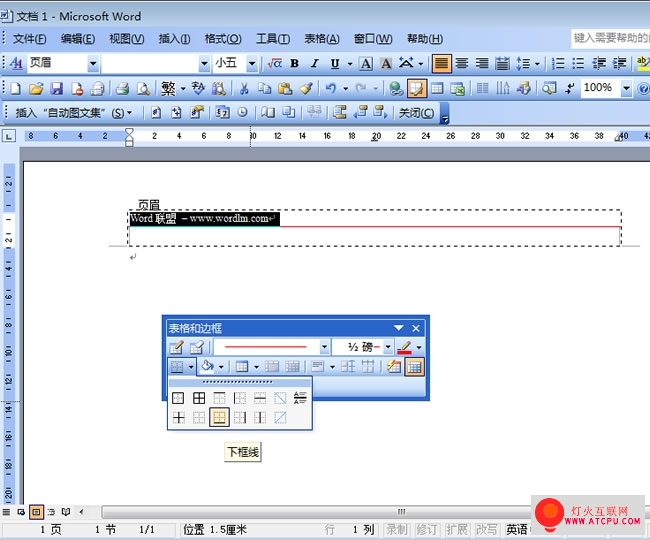Image resolution: width=650 pixels, height=540 pixels.
Task: Click the Print Preview icon
Action: [143, 88]
